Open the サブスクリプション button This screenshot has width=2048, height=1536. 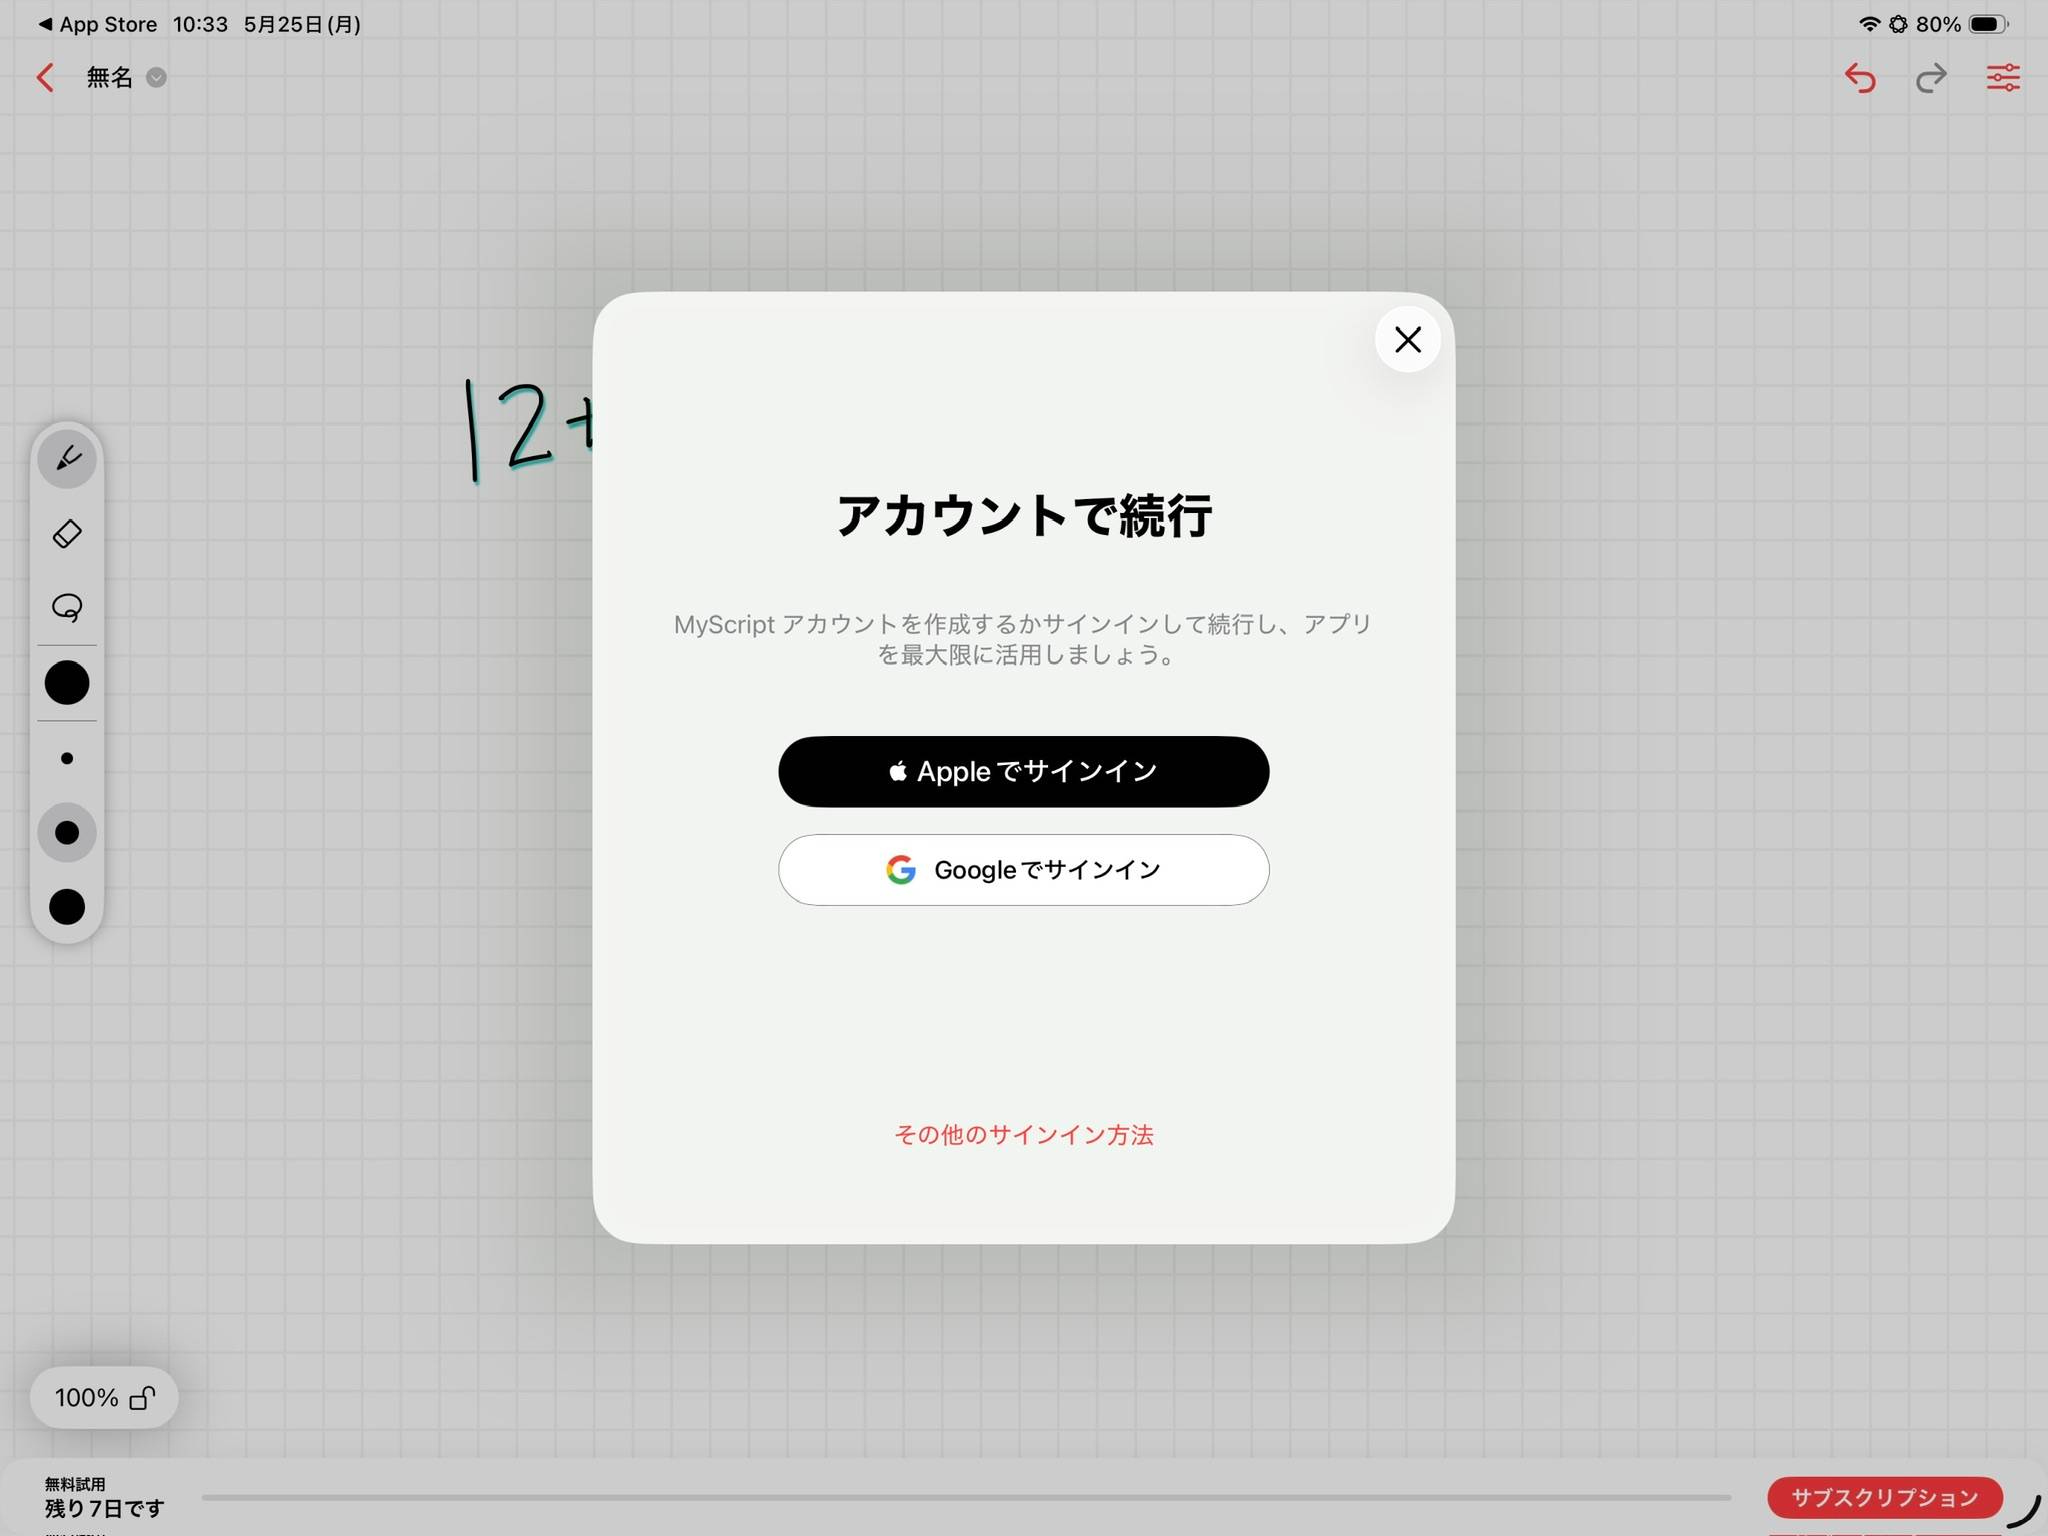coord(1884,1497)
